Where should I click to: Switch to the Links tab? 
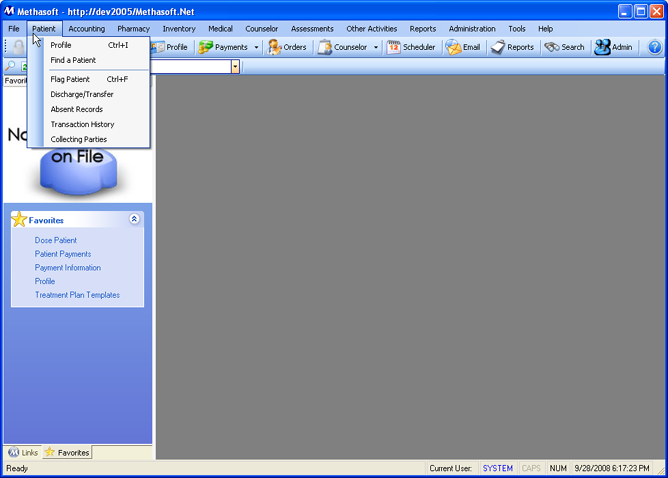[23, 452]
